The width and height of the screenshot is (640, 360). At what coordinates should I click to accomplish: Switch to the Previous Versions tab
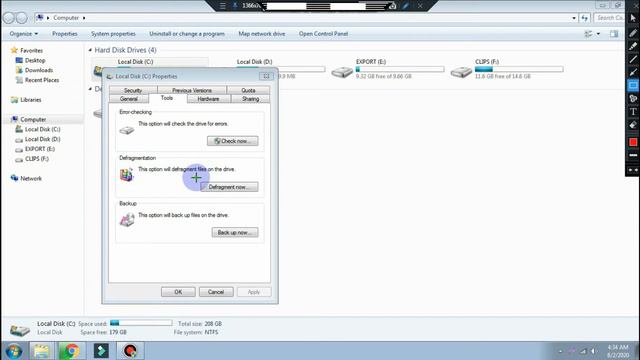click(192, 90)
